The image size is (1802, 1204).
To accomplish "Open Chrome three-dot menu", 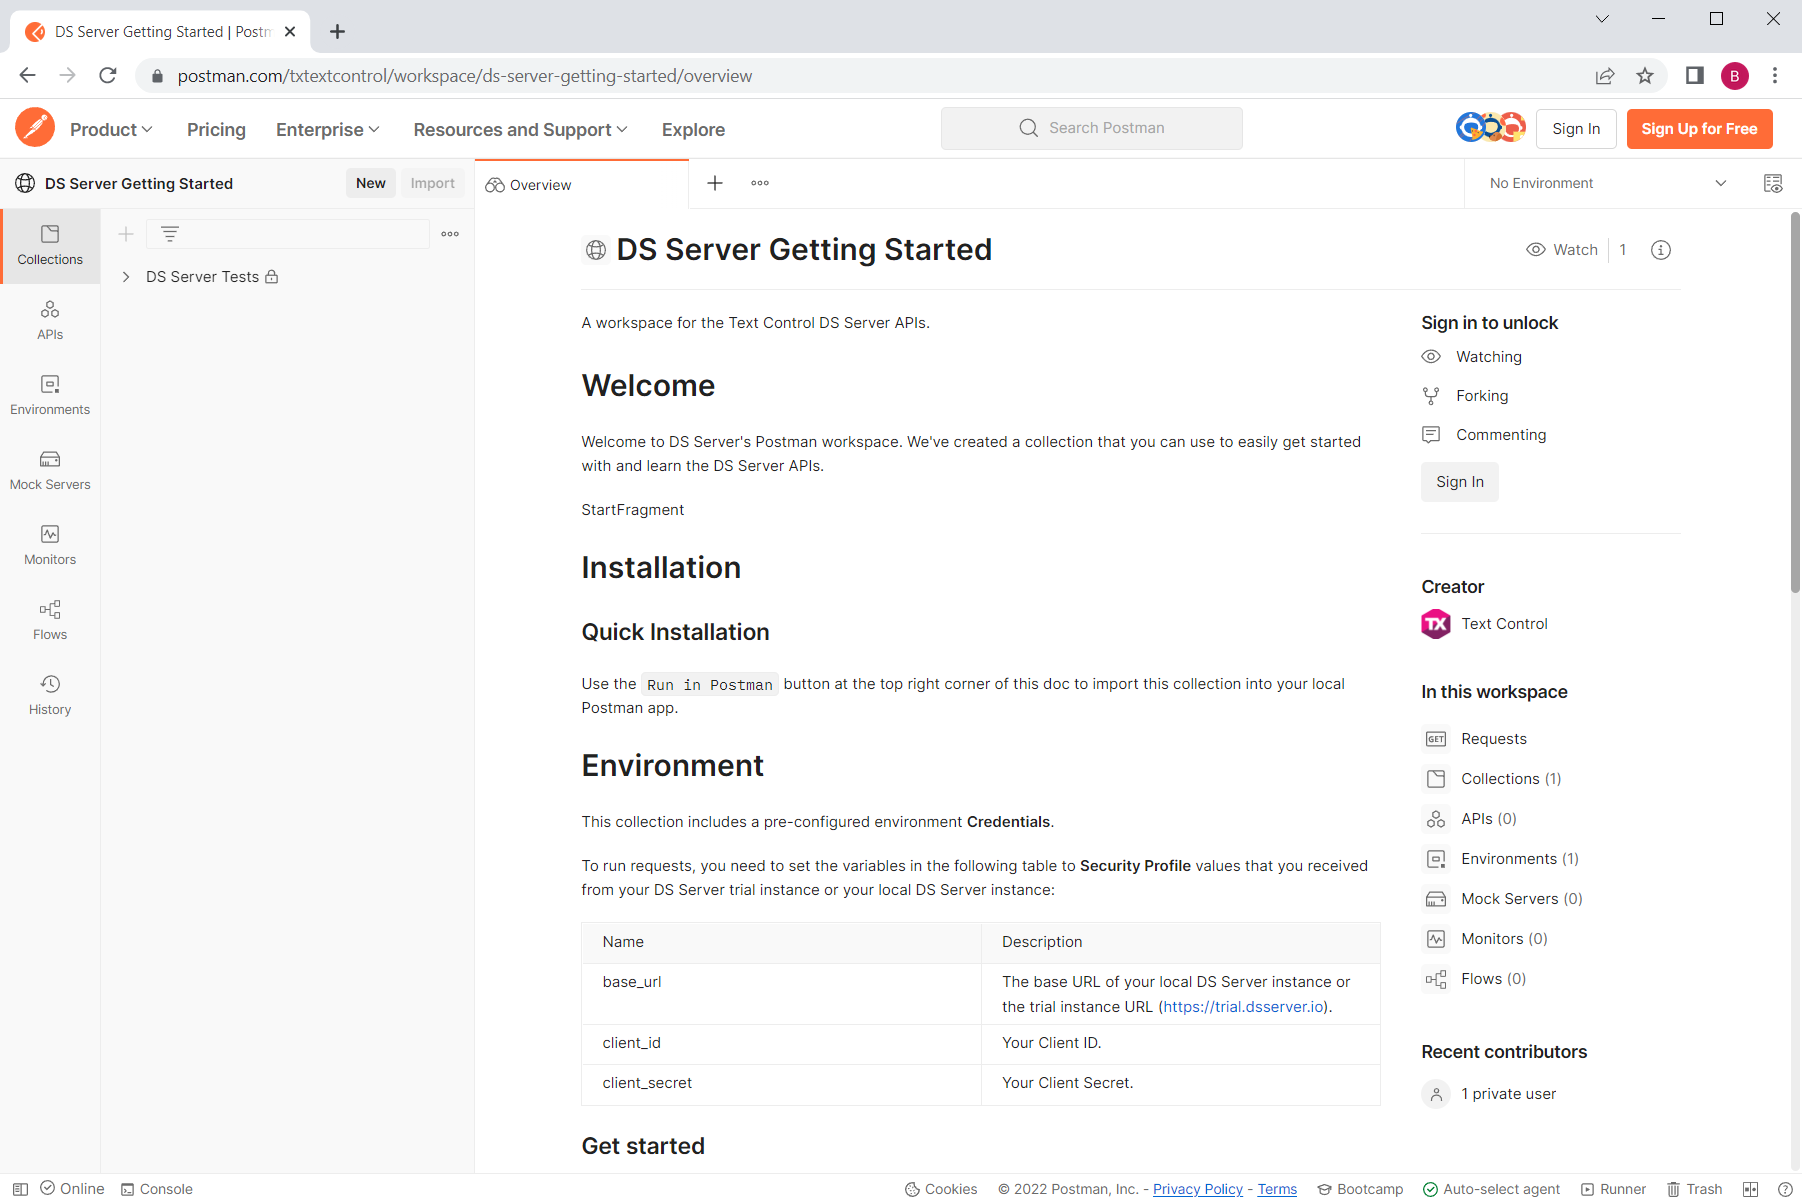I will [1775, 76].
